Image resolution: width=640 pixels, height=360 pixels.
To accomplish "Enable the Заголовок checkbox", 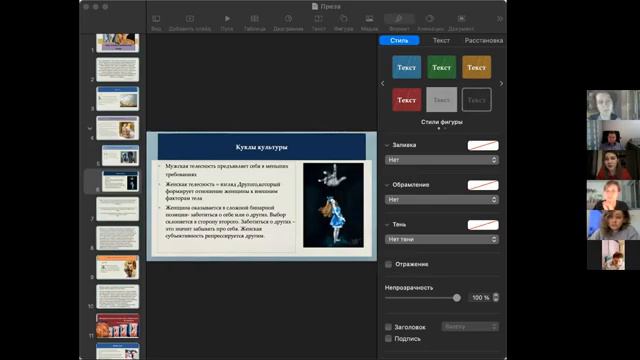I will (389, 327).
